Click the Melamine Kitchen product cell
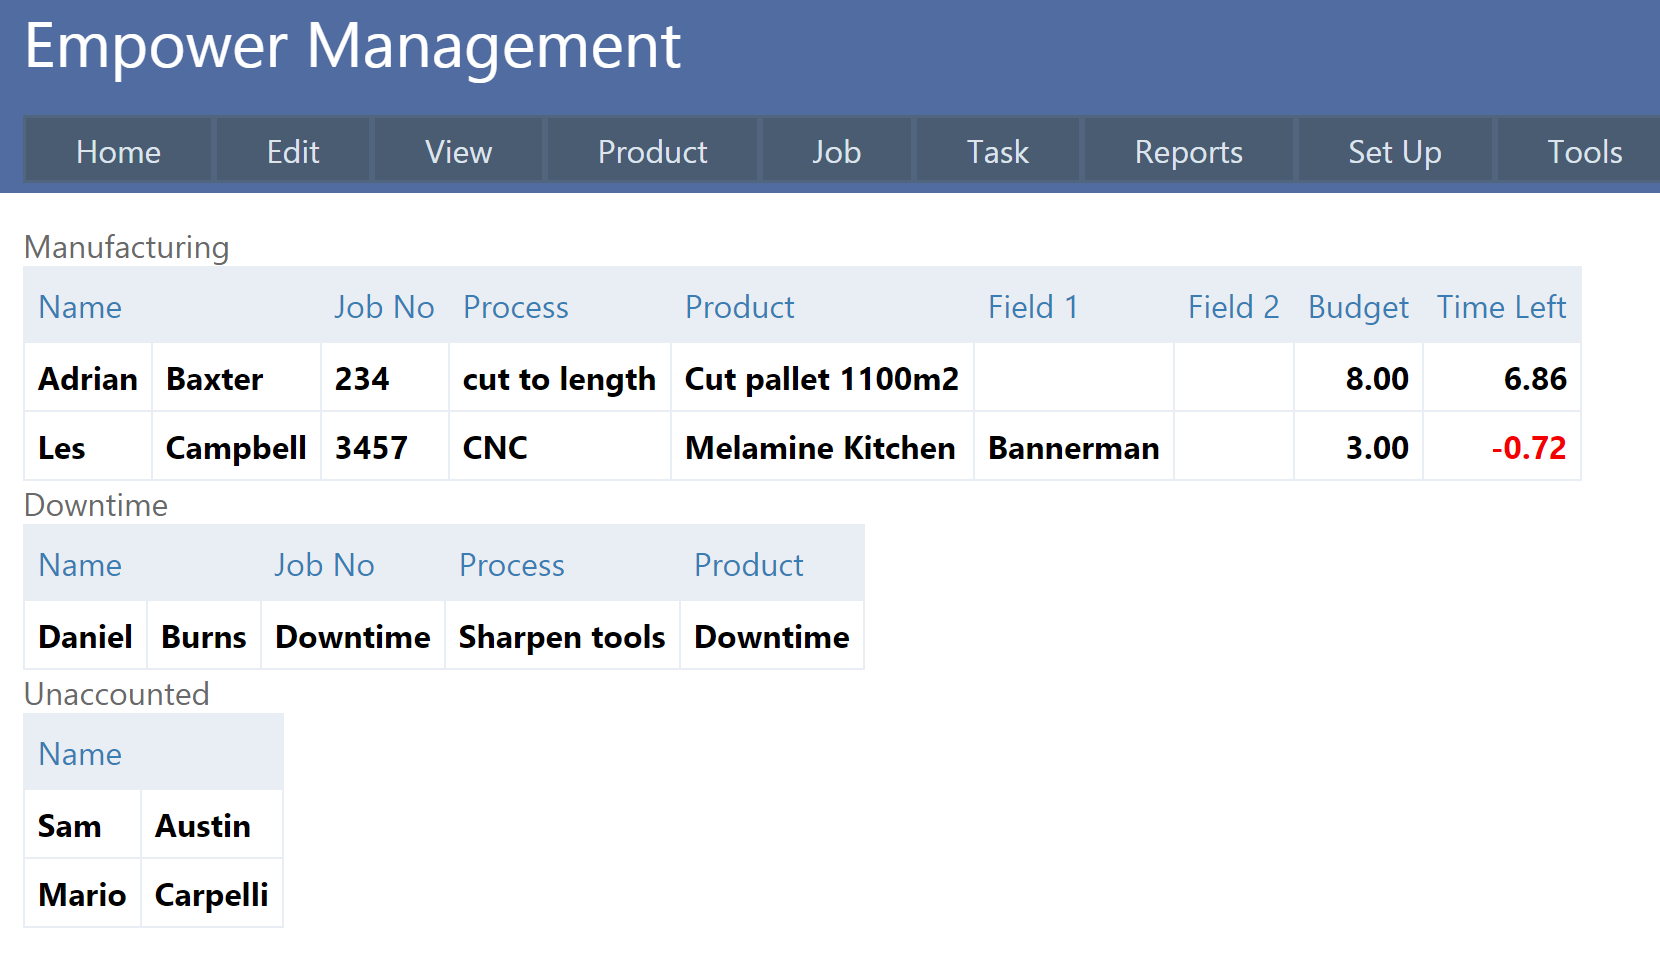 820,448
